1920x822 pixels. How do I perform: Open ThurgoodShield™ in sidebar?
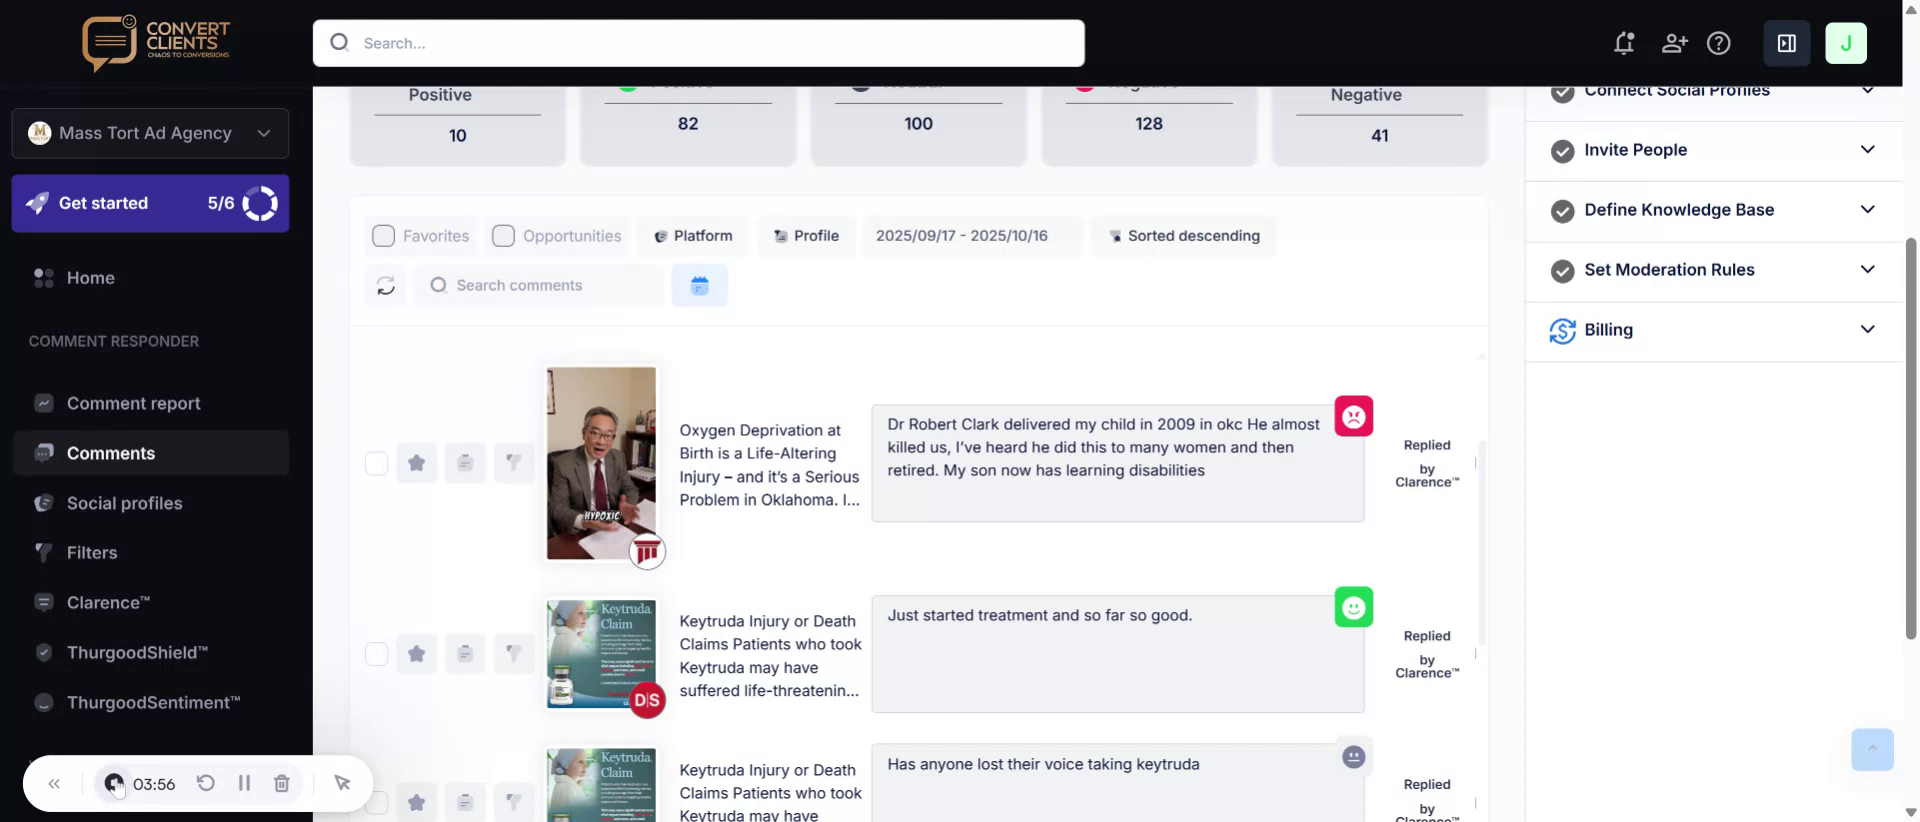click(x=151, y=653)
